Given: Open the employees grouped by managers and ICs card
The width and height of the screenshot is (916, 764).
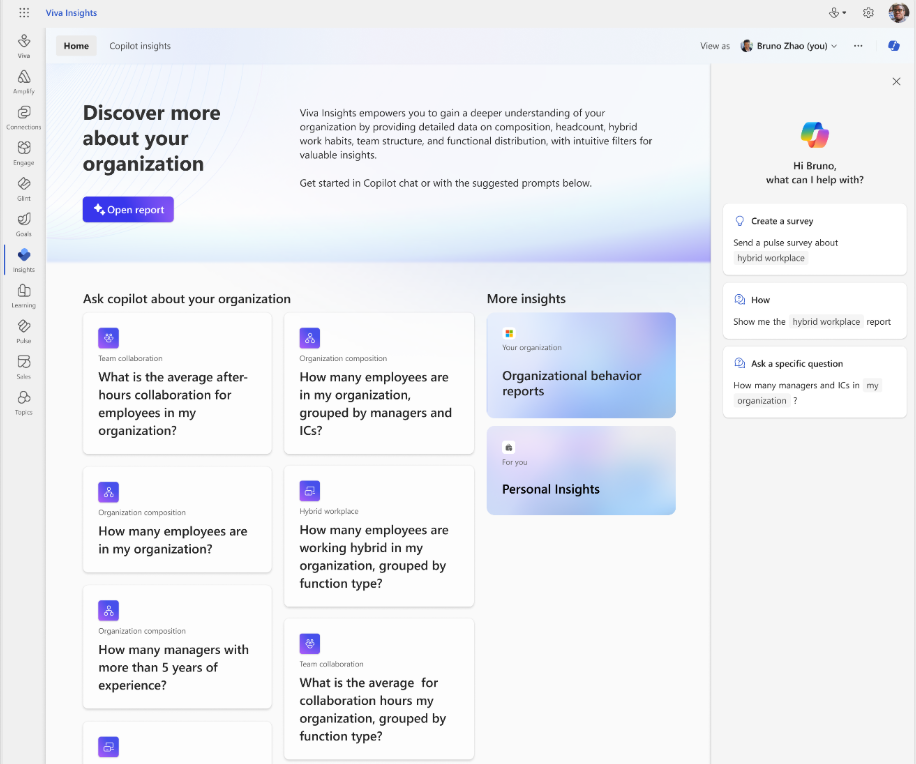Looking at the screenshot, I should (x=379, y=383).
